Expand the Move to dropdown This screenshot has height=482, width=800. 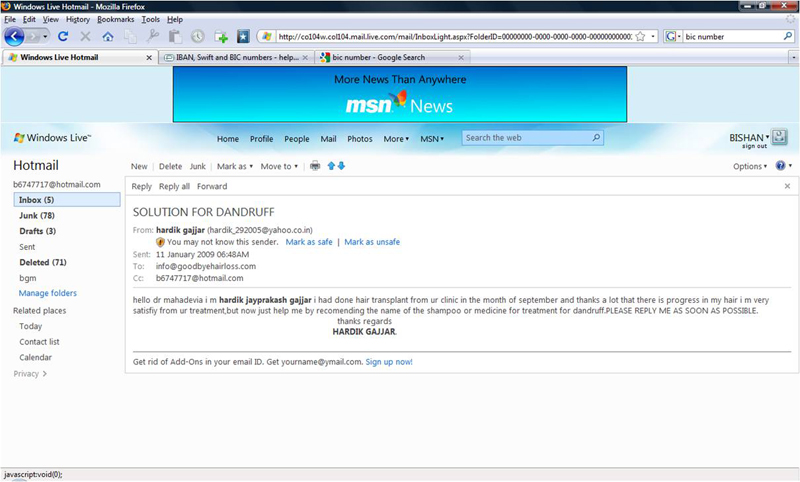point(279,167)
